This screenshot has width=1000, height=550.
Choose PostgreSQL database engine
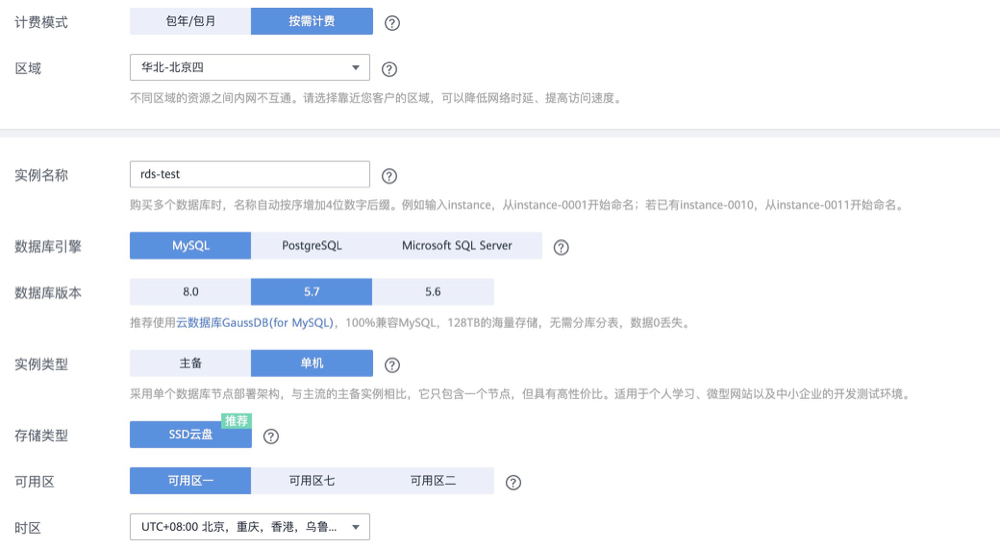[x=311, y=246]
